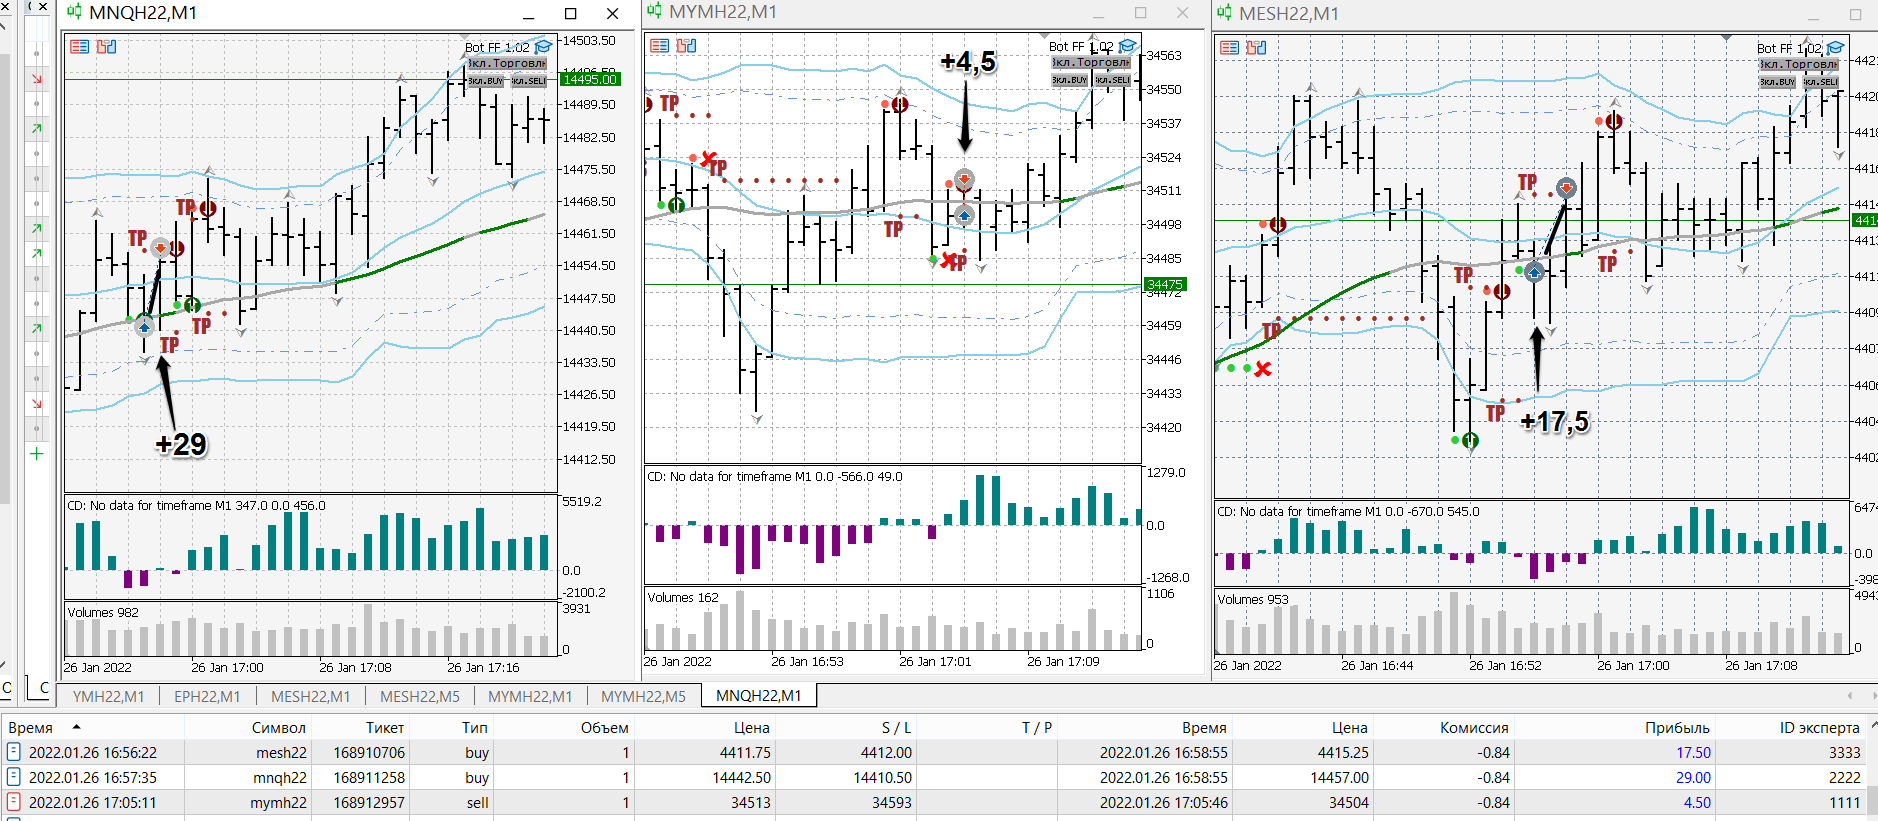This screenshot has height=821, width=1878.
Task: Toggle Вкл.Торговля on the MNQH22 chart
Action: point(507,63)
